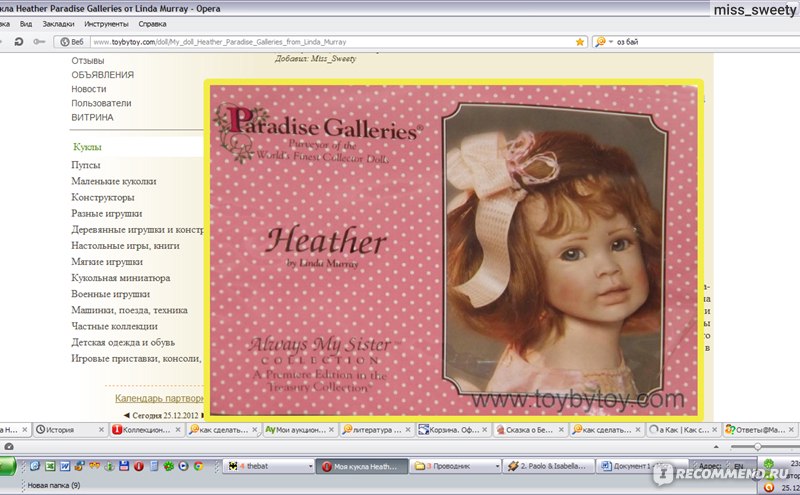
Task: Launch Opera from quick launch red O icon
Action: coord(138,466)
